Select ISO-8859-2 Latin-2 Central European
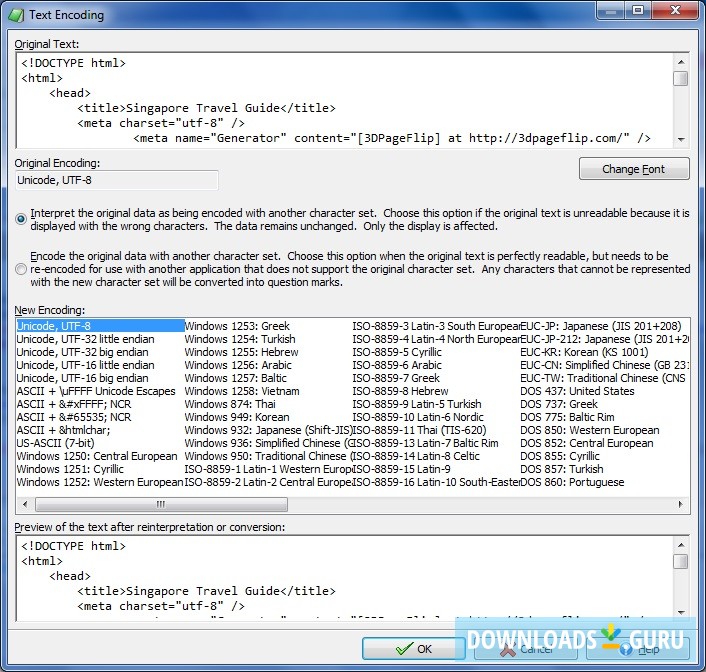The height and width of the screenshot is (672, 706). [x=268, y=482]
